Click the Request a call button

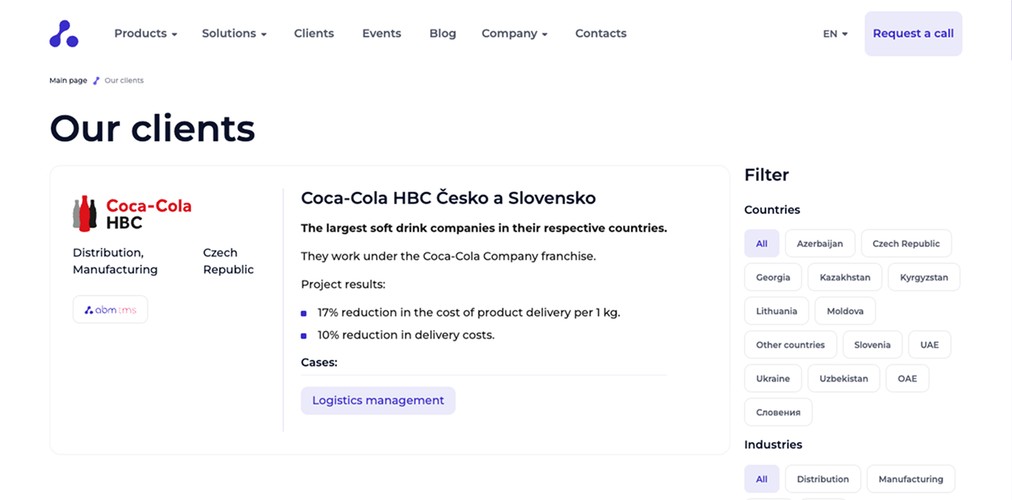(913, 34)
